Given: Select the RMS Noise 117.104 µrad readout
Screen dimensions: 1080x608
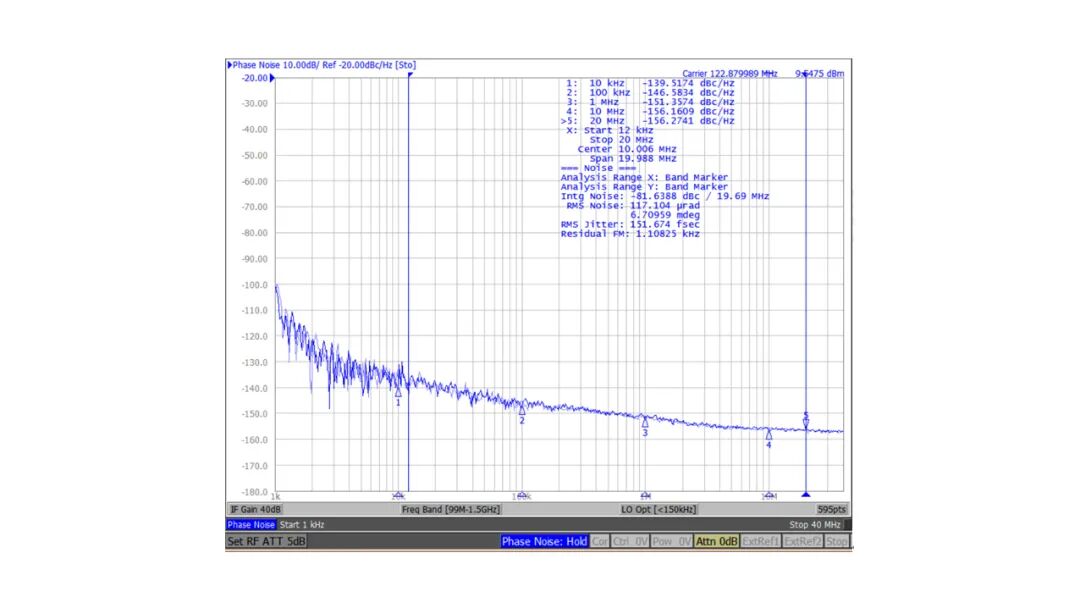Looking at the screenshot, I should [633, 206].
